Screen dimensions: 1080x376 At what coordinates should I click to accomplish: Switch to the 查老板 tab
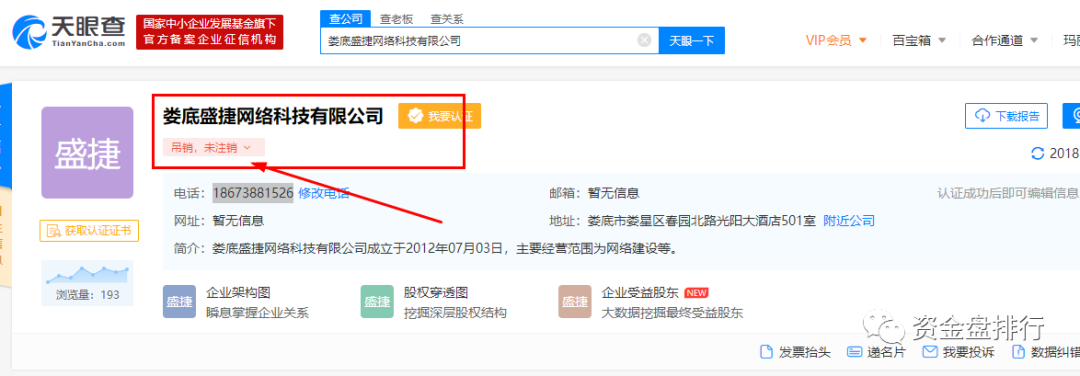click(396, 19)
